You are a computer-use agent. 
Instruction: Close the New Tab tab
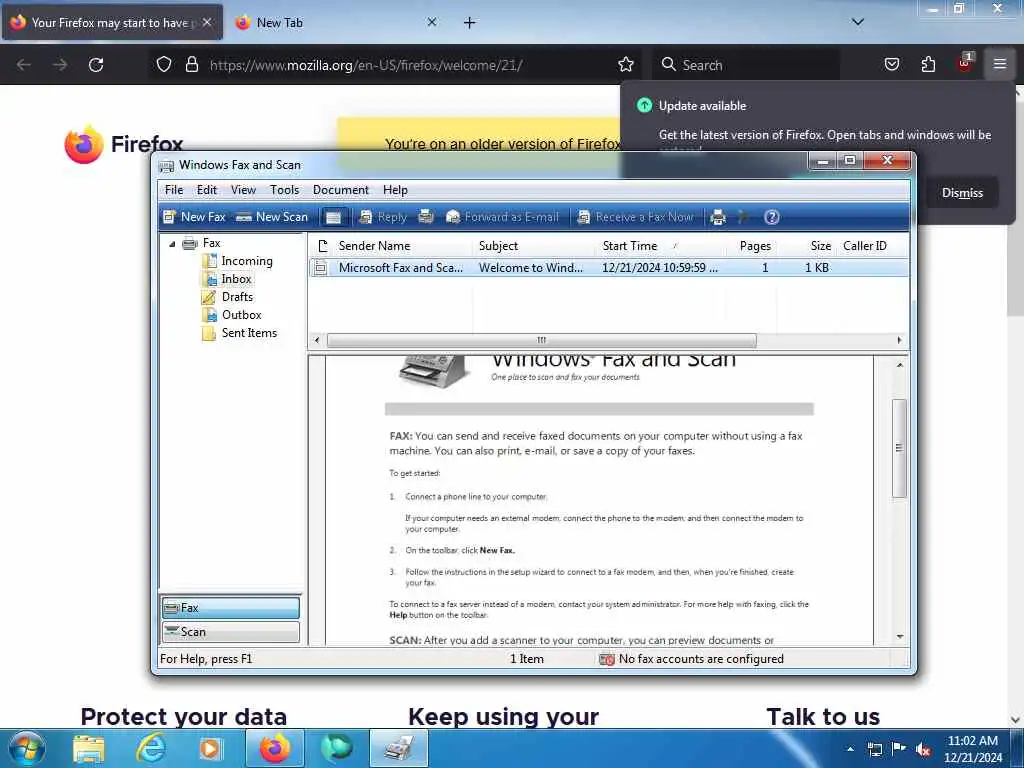[432, 22]
